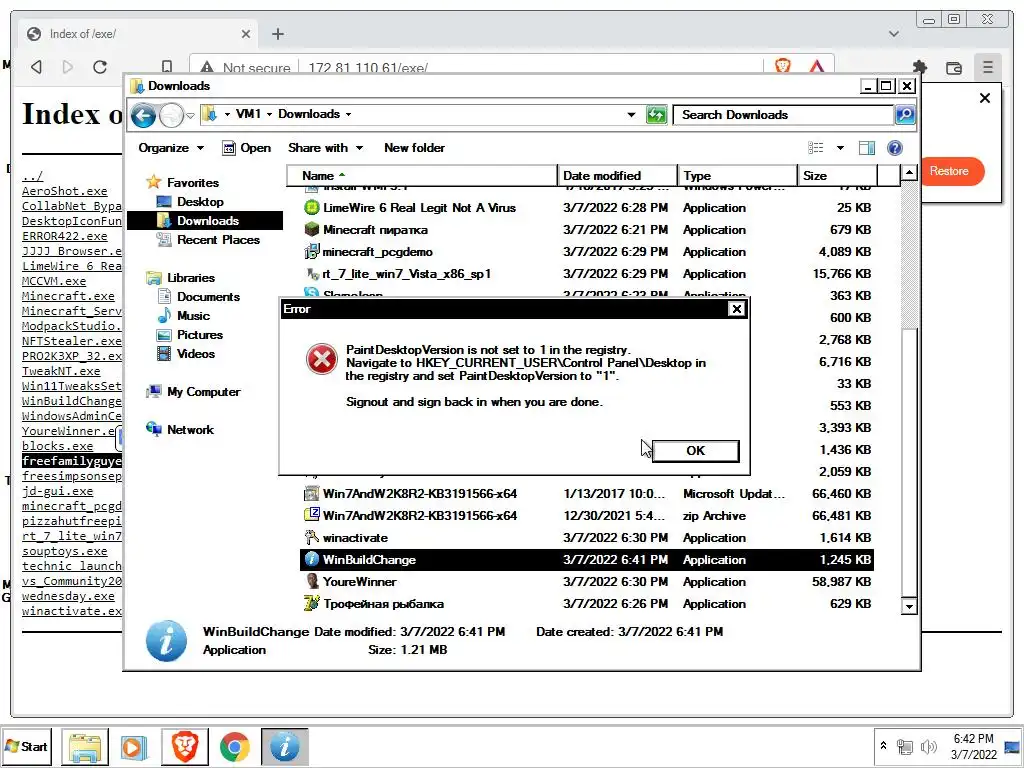Screen dimensions: 1024x768
Task: Open Music library in navigation pane
Action: pos(184,315)
